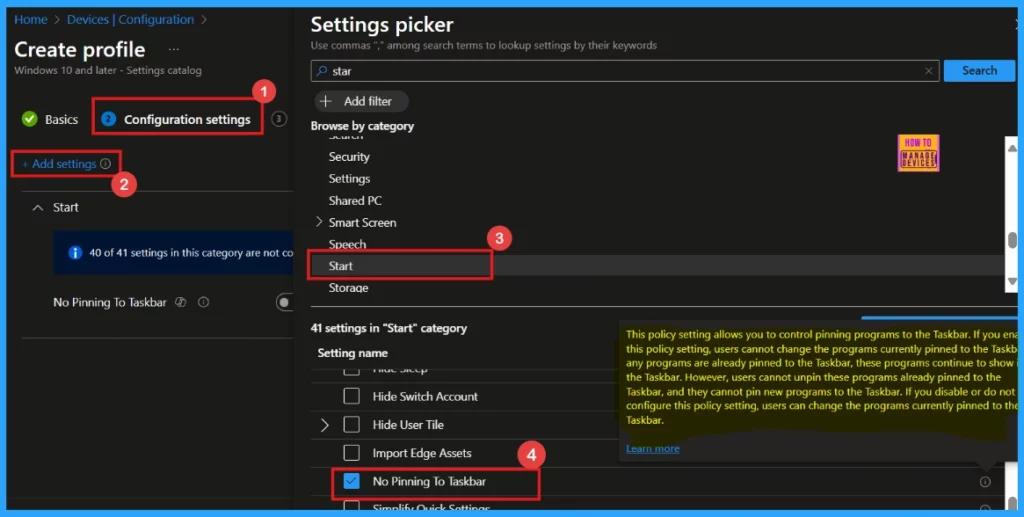Click the copy icon next to No Pinning To Taskbar label
The image size is (1024, 517).
click(181, 302)
